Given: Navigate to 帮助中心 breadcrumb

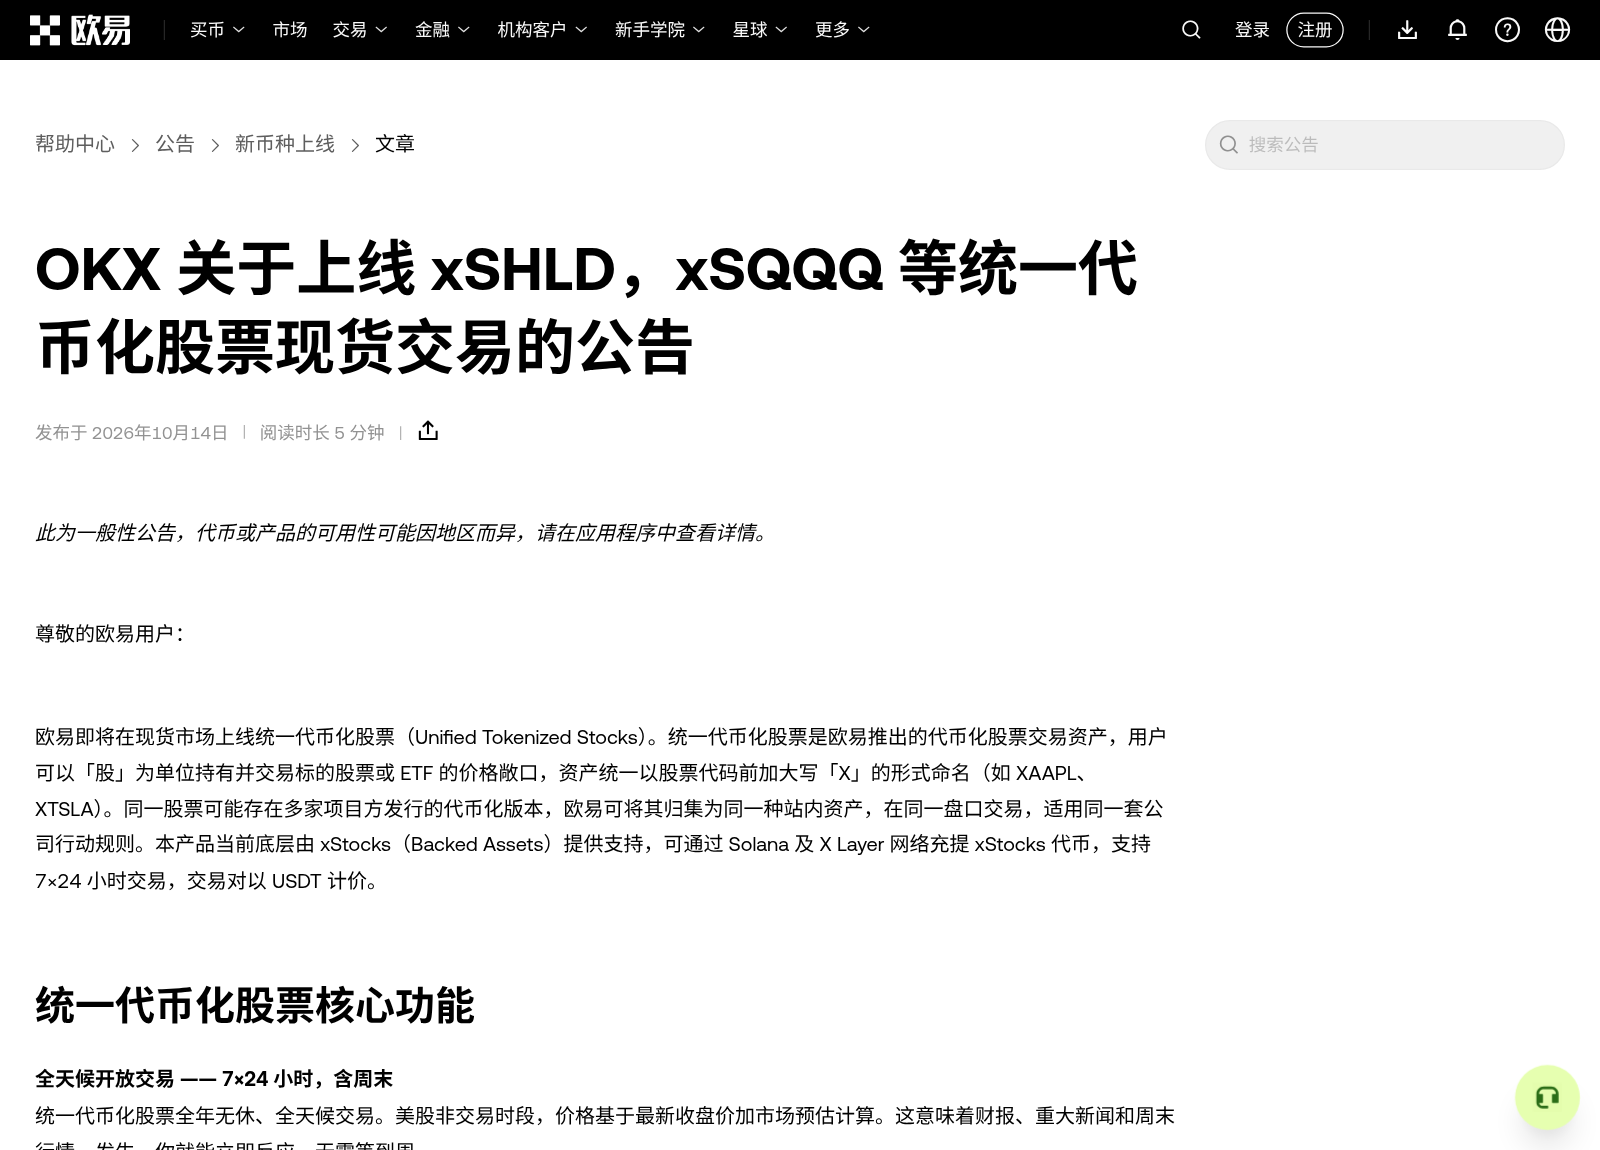Looking at the screenshot, I should 75,144.
